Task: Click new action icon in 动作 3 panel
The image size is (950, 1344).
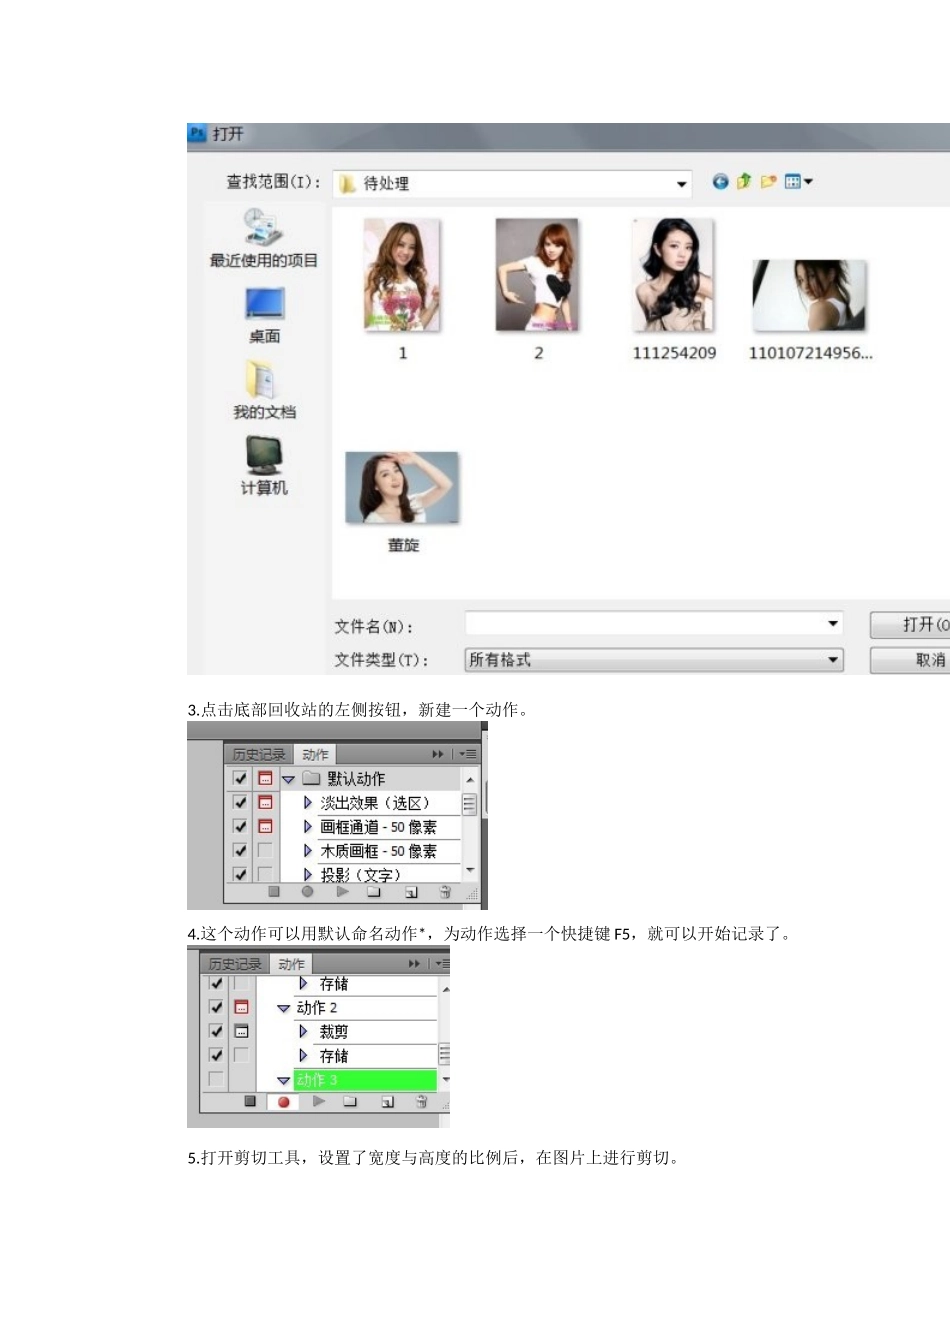Action: click(387, 1102)
